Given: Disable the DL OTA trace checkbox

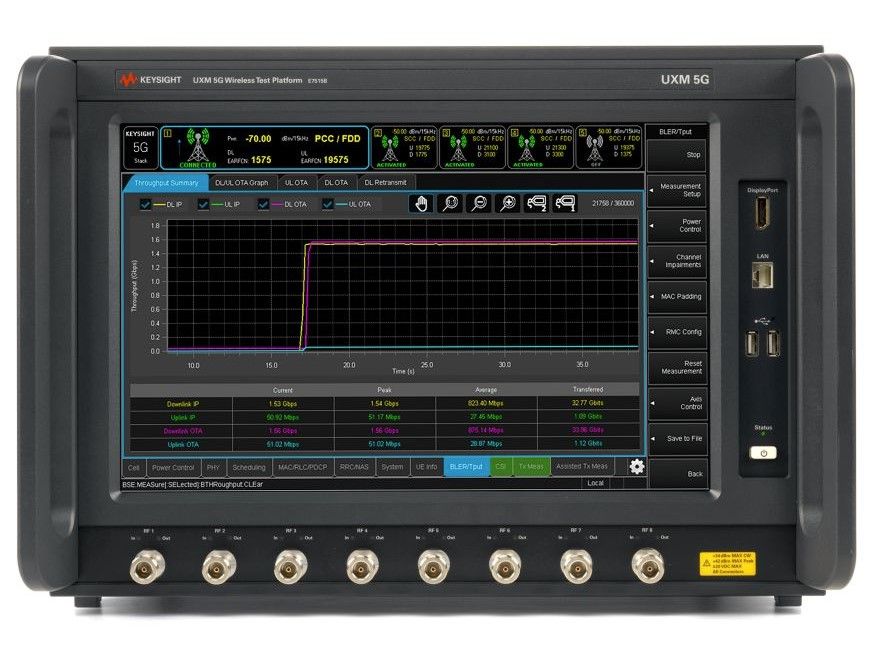Looking at the screenshot, I should coord(262,204).
